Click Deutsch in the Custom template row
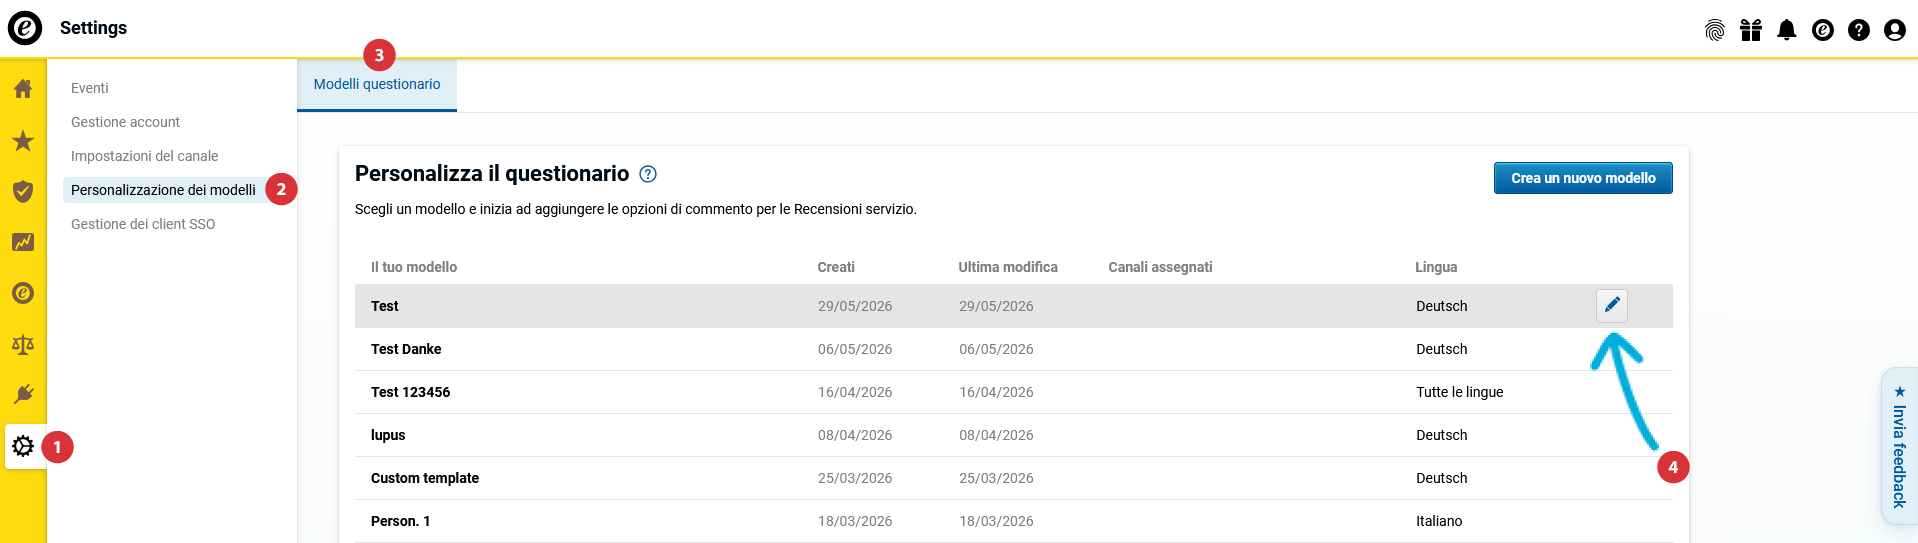Viewport: 1918px width, 543px height. coord(1442,478)
